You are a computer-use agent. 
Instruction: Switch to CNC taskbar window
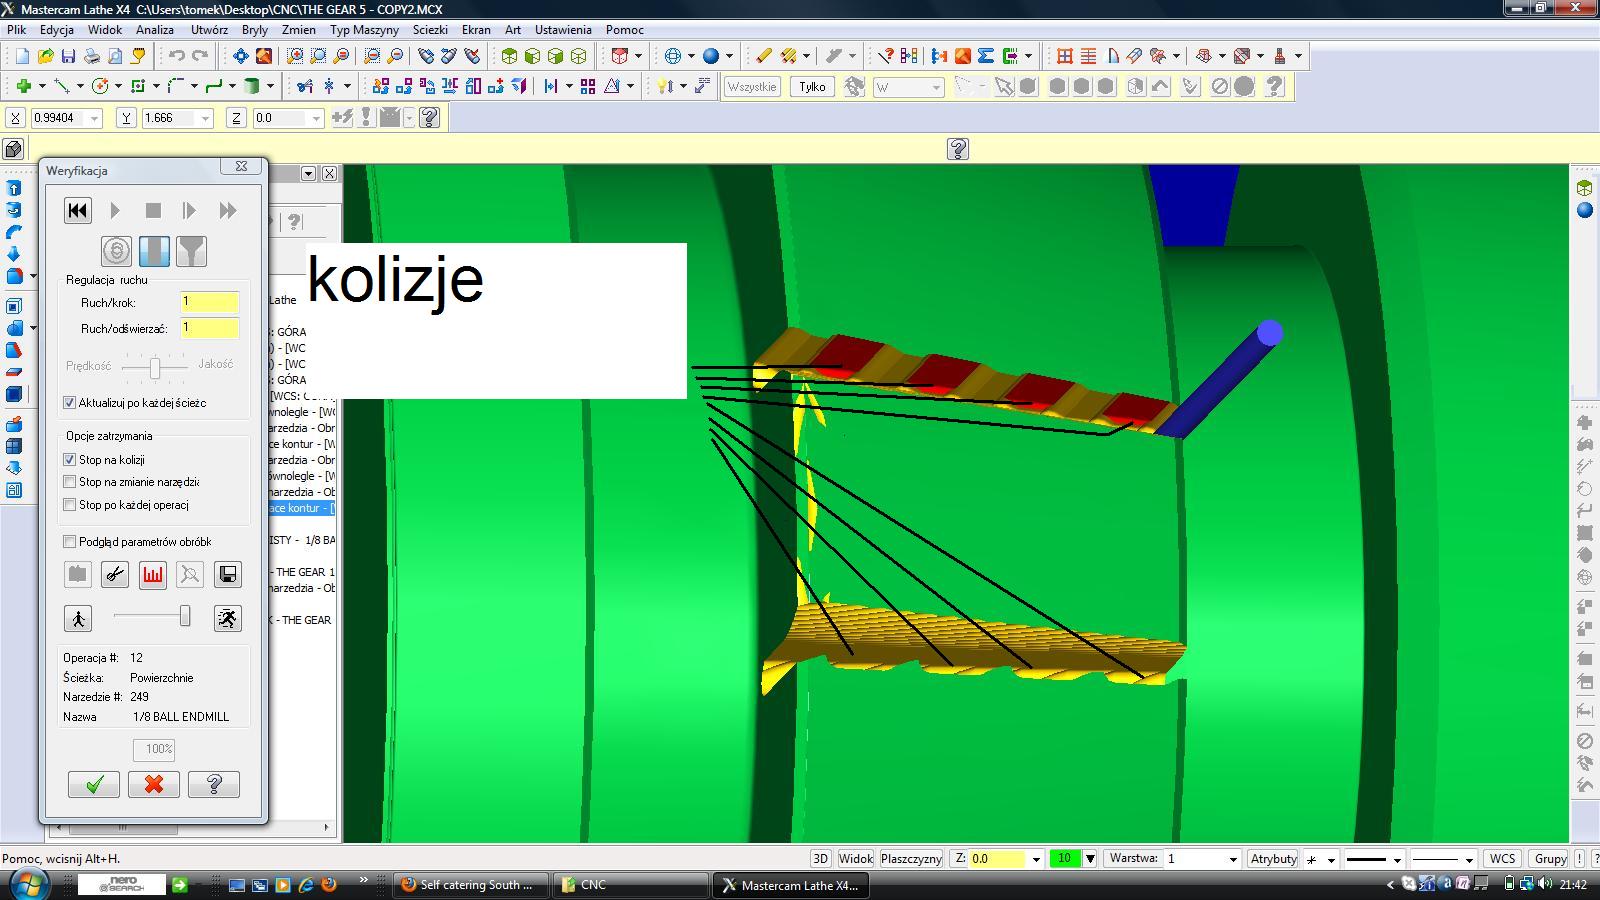tap(630, 885)
